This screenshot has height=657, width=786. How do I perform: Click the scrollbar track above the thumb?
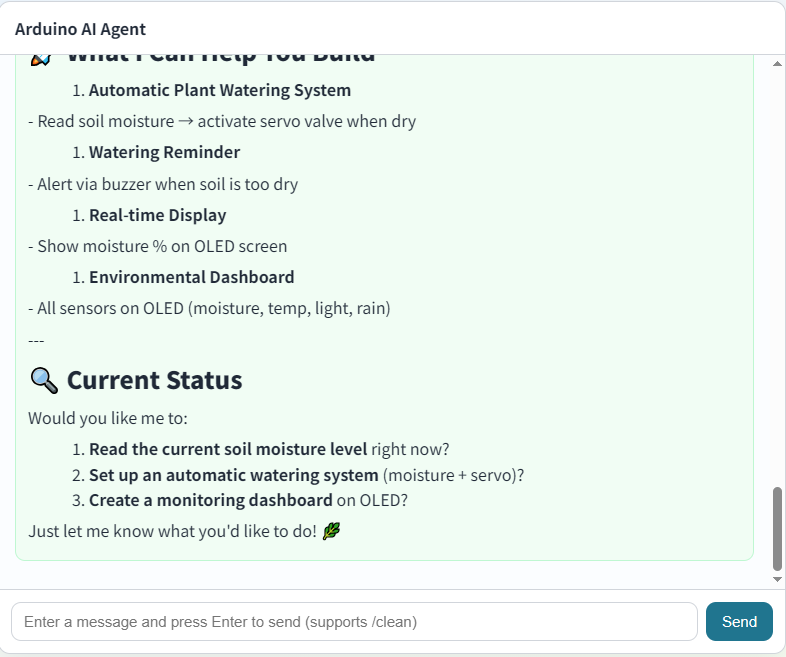pos(777,276)
